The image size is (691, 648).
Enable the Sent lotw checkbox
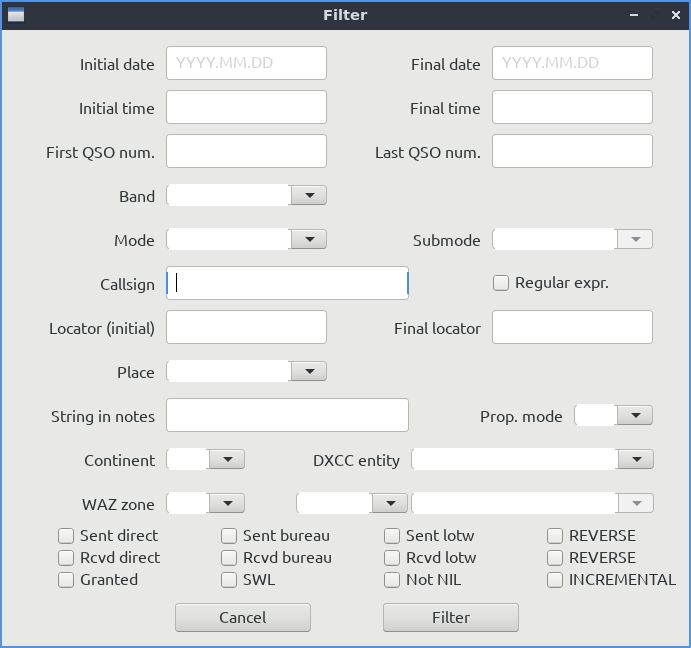[x=392, y=536]
